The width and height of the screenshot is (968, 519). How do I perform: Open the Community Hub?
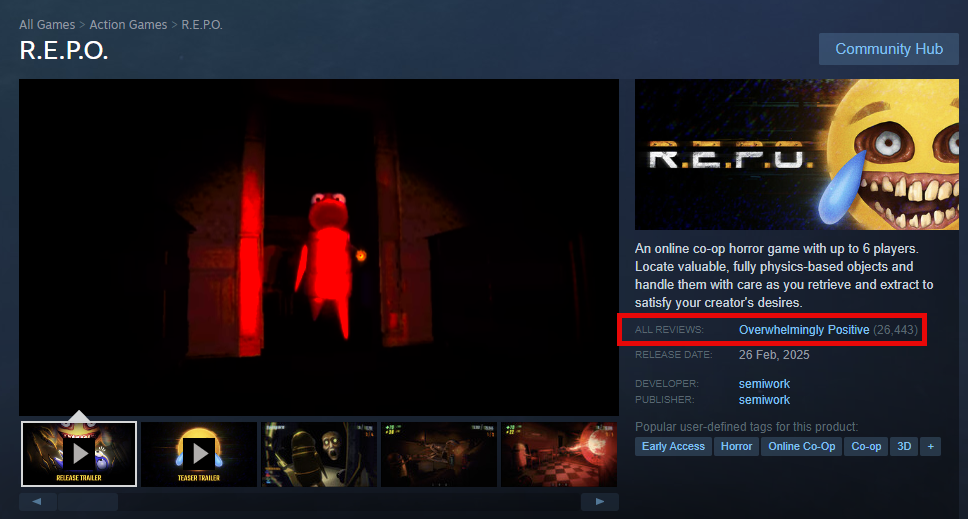pyautogui.click(x=888, y=49)
